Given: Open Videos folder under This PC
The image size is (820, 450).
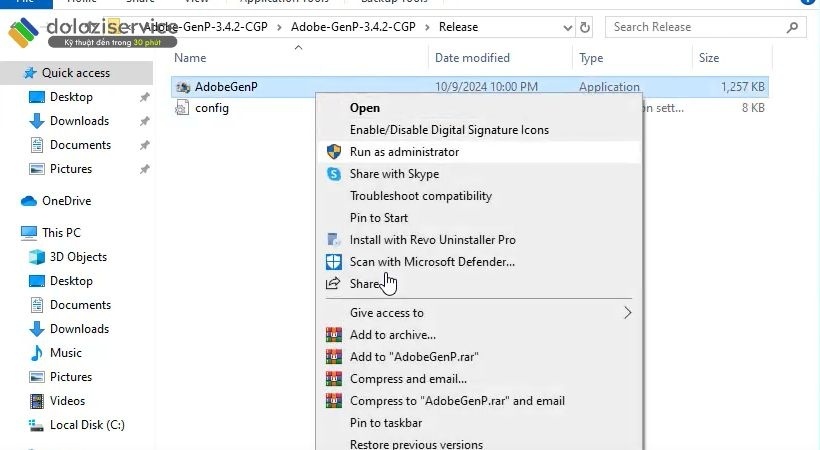Looking at the screenshot, I should [67, 401].
